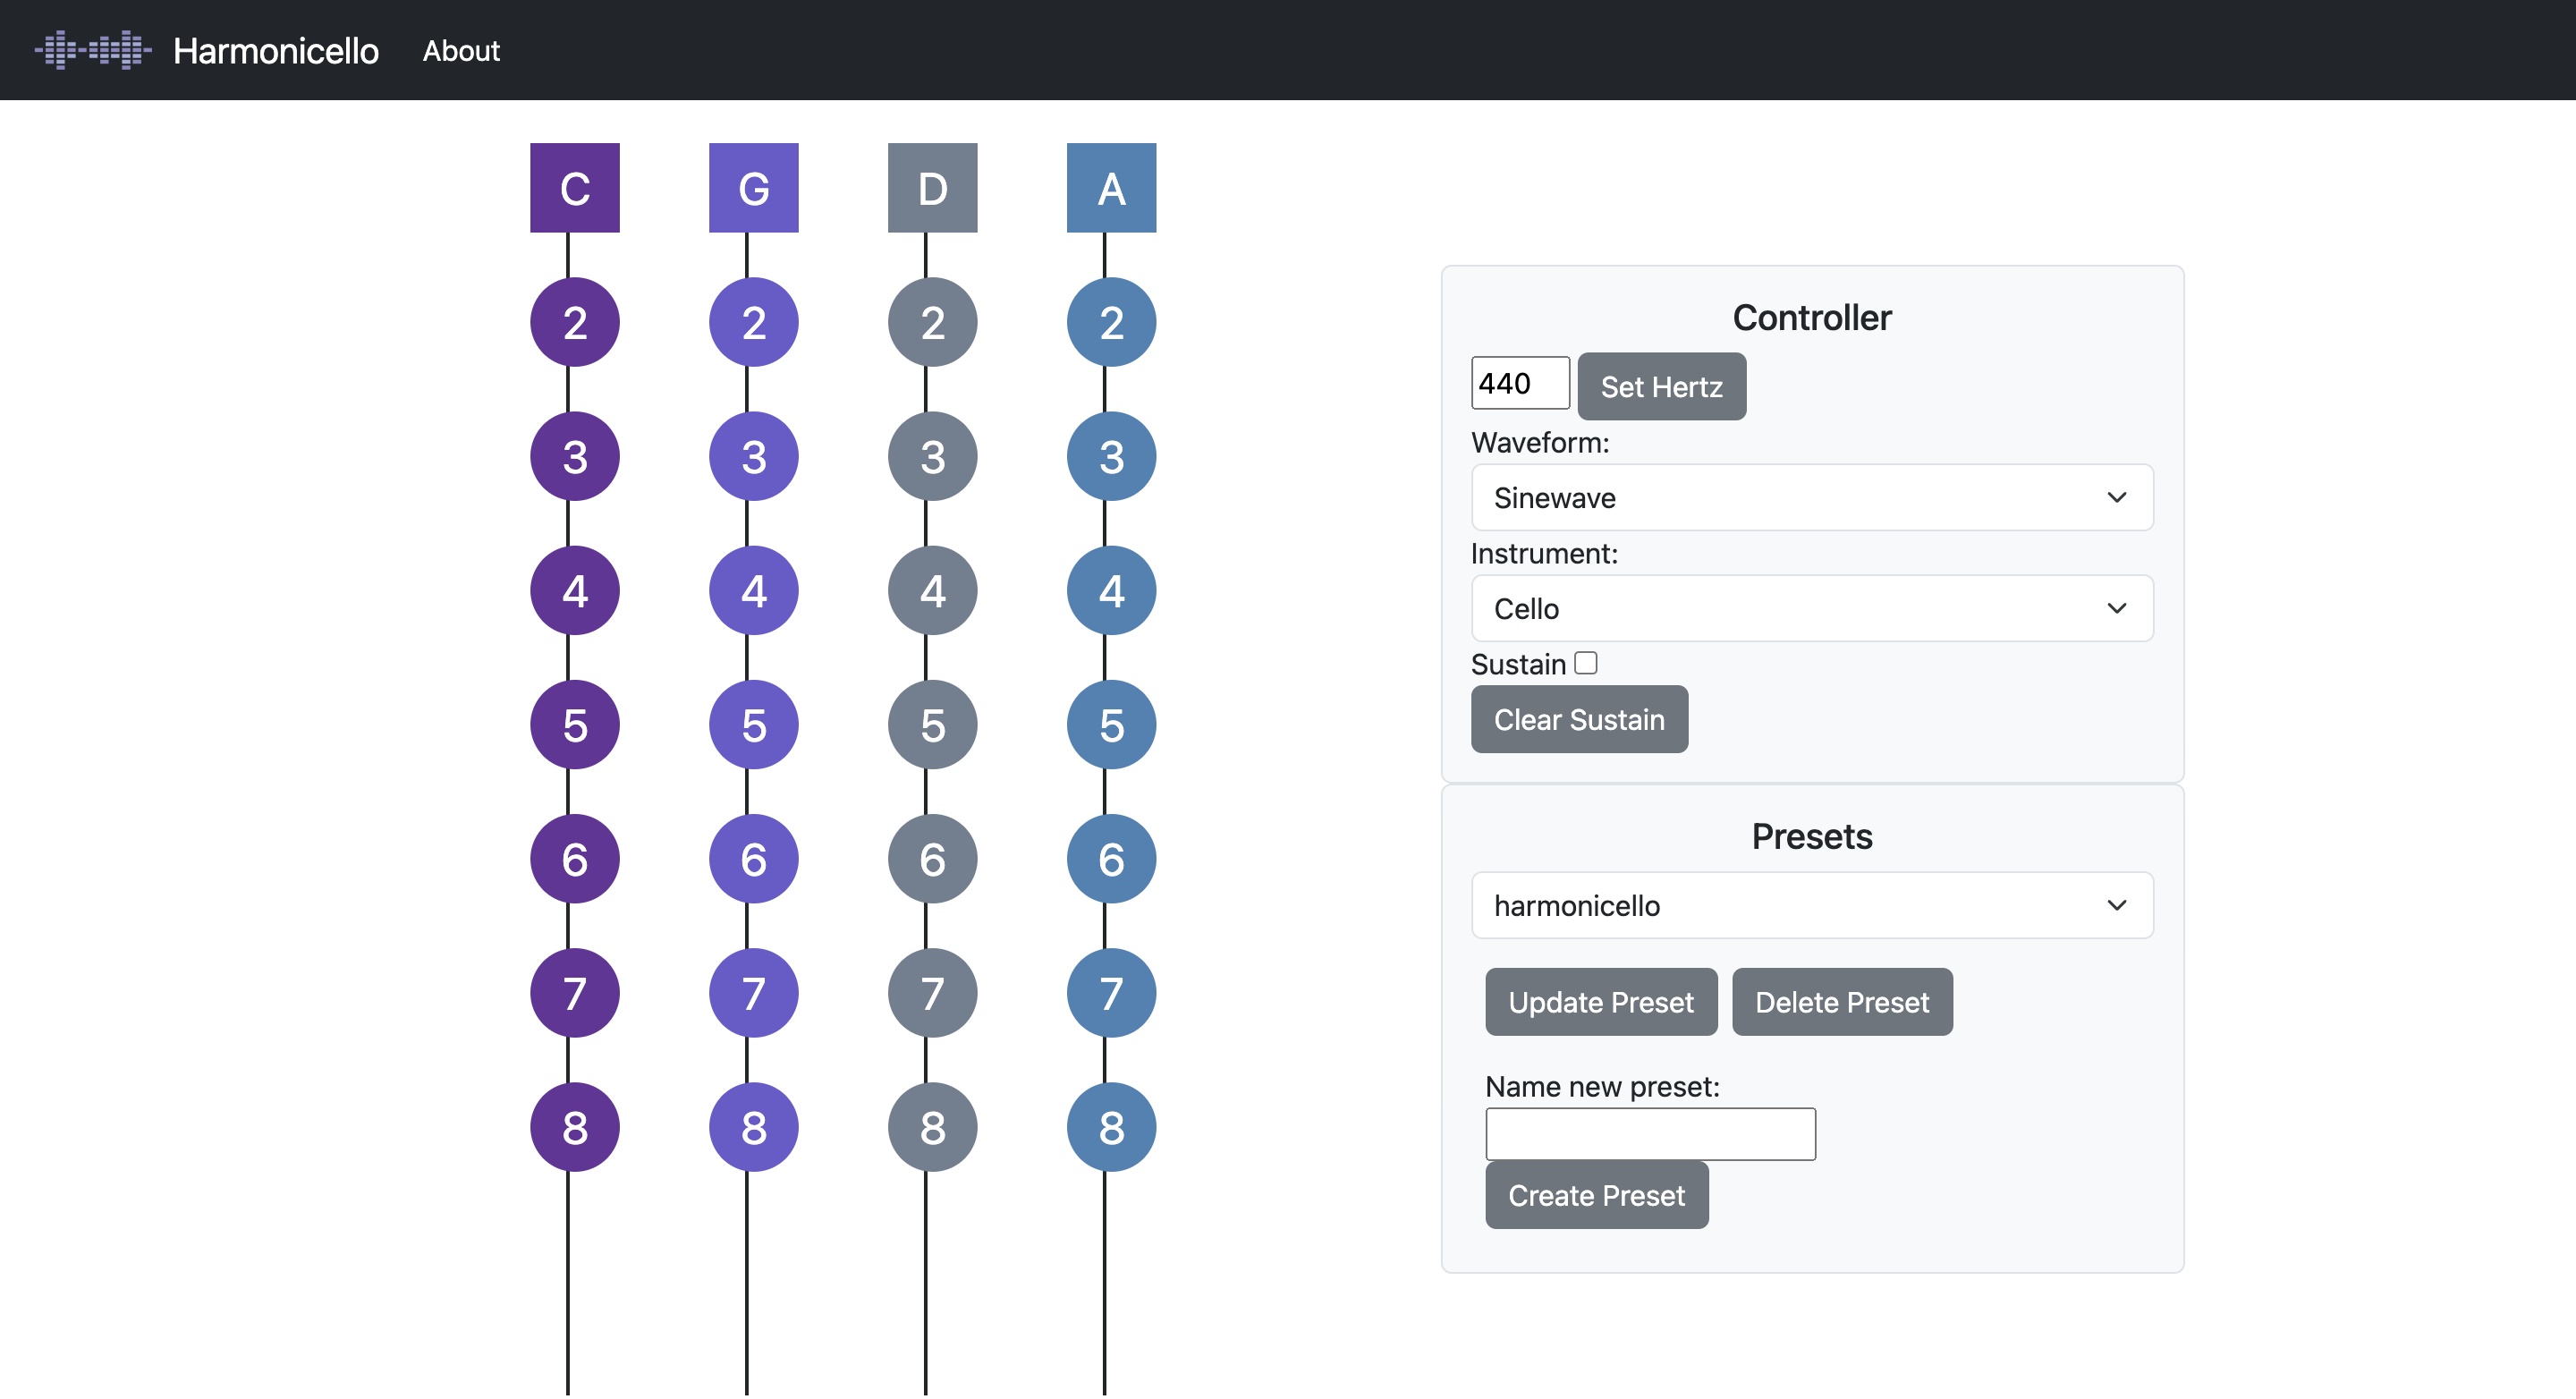Enable the Sustain checkbox

[1588, 662]
